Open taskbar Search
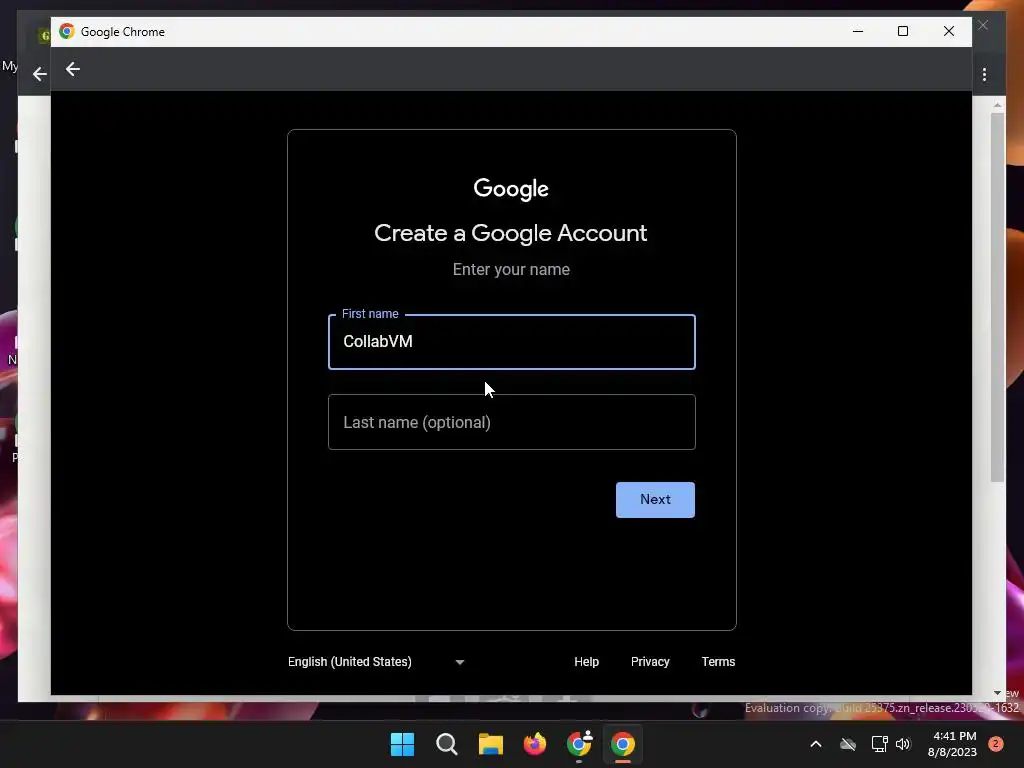The width and height of the screenshot is (1024, 768). pyautogui.click(x=447, y=744)
